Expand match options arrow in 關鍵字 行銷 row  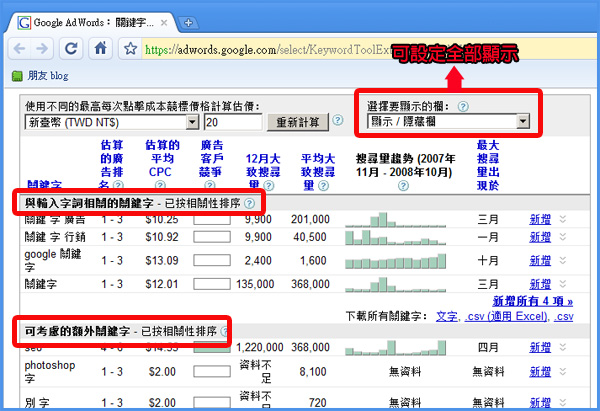[562, 236]
